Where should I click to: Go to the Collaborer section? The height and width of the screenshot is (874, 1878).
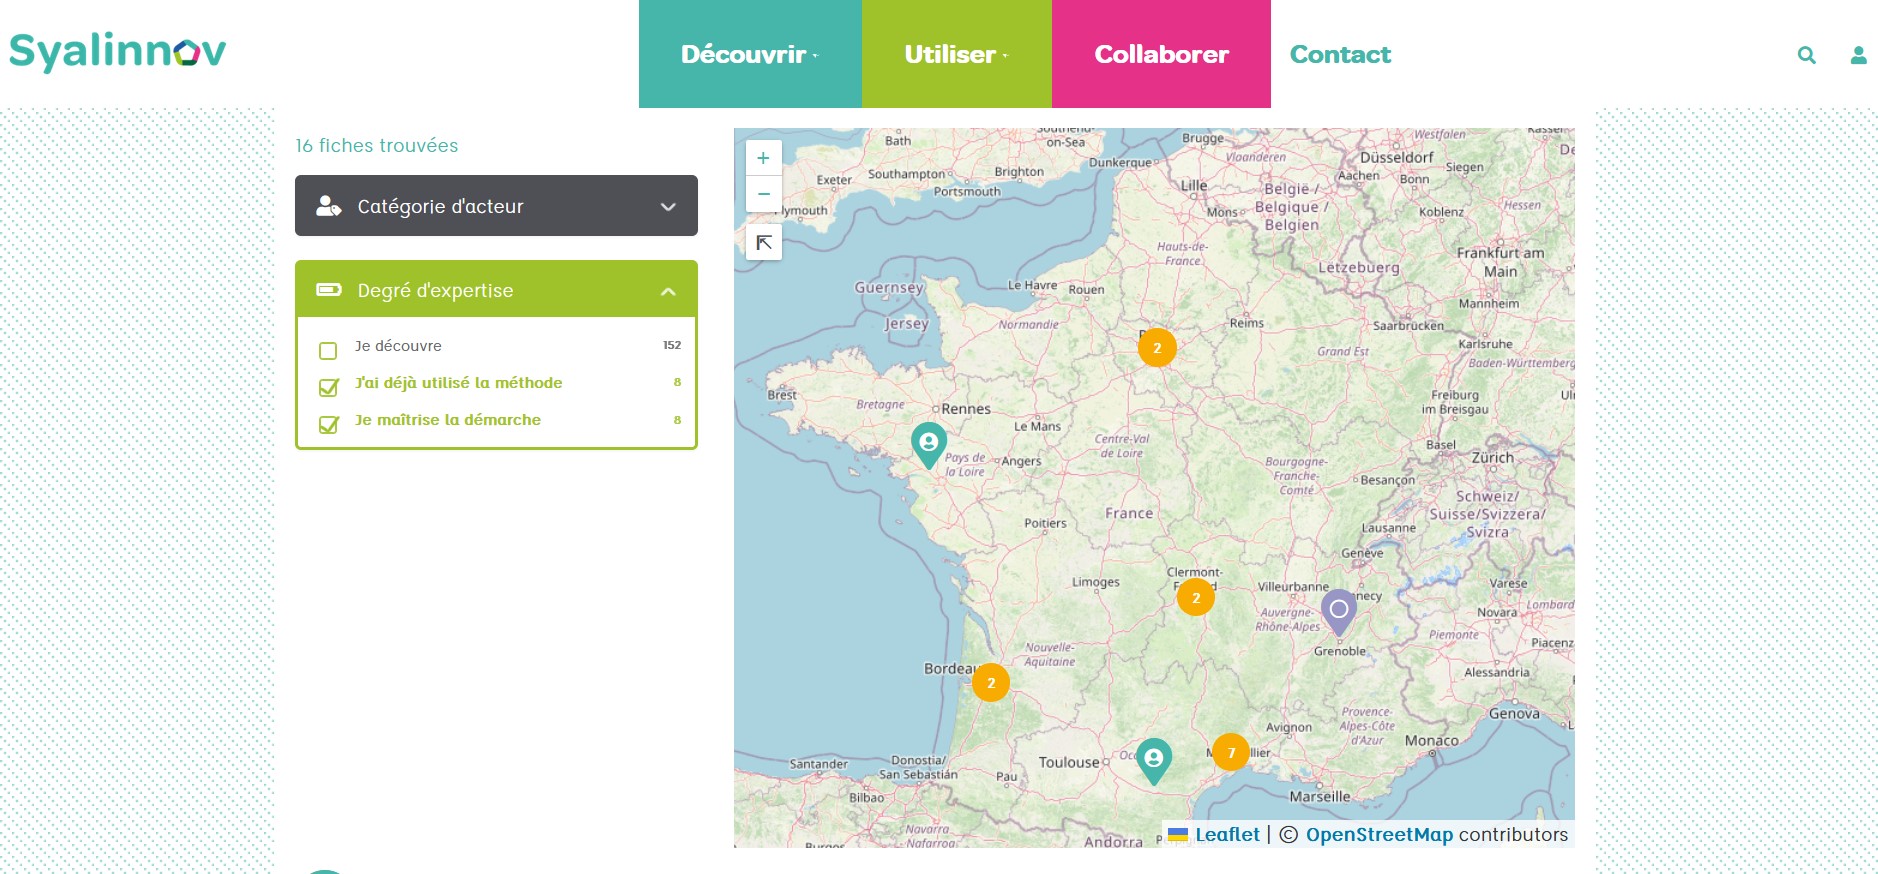coord(1161,54)
